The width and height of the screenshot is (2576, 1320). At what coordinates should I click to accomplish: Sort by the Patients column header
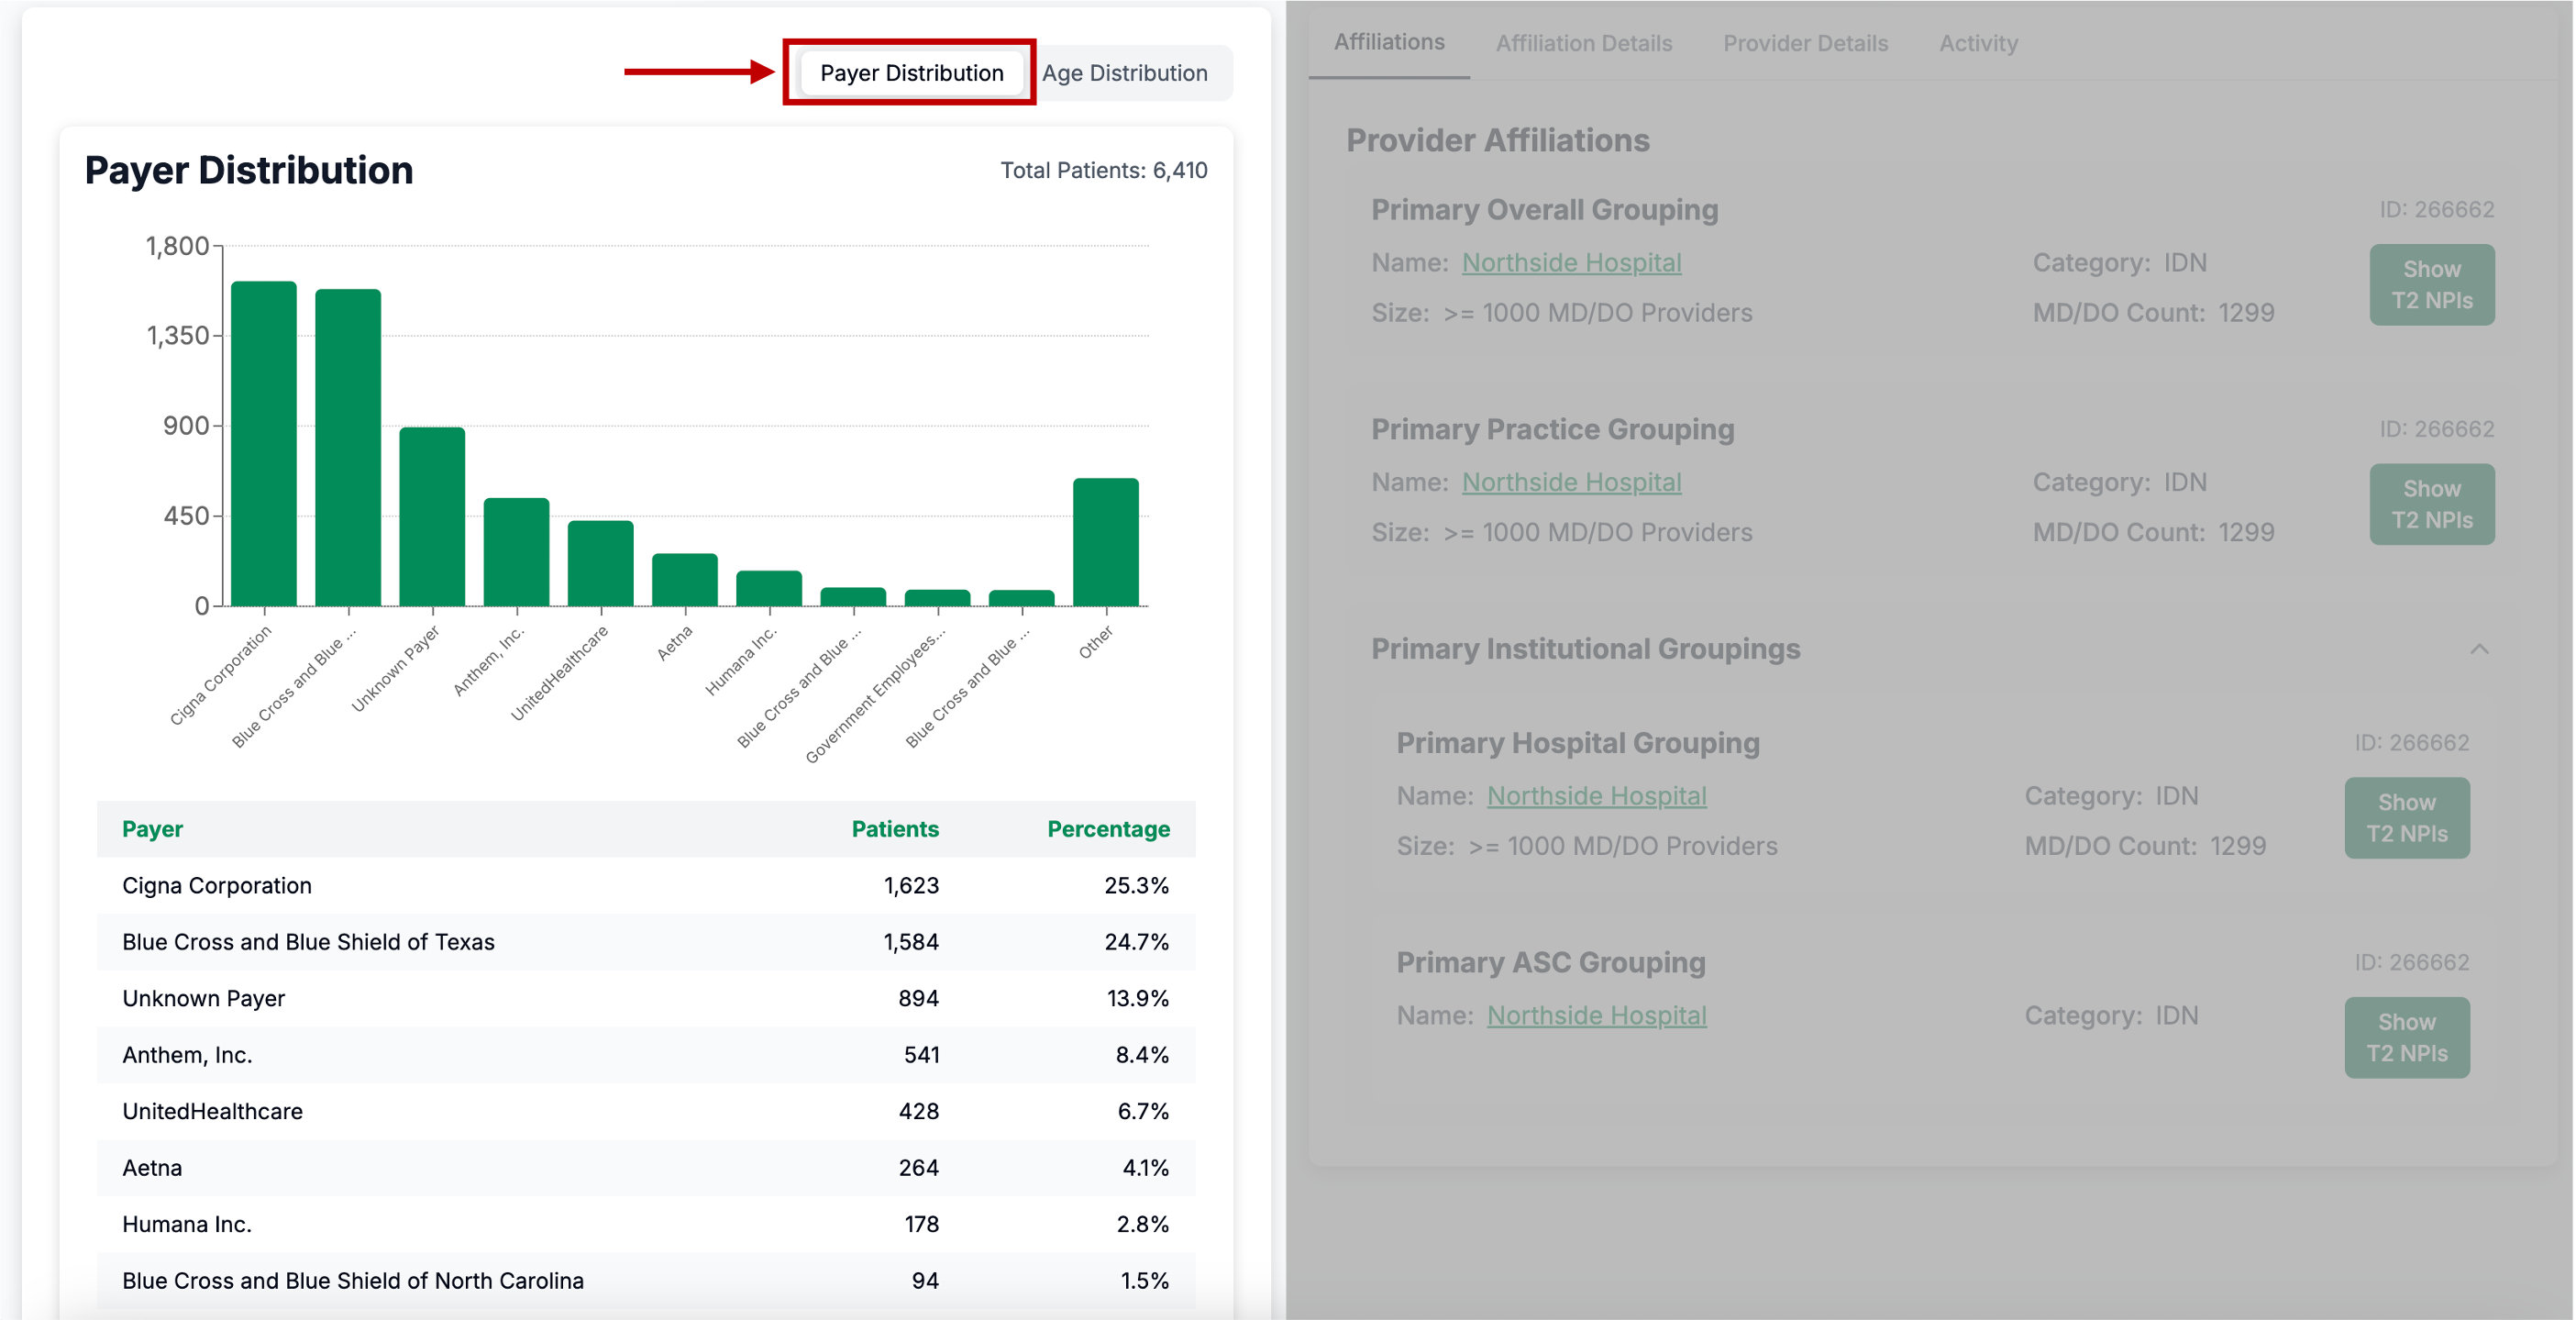894,829
